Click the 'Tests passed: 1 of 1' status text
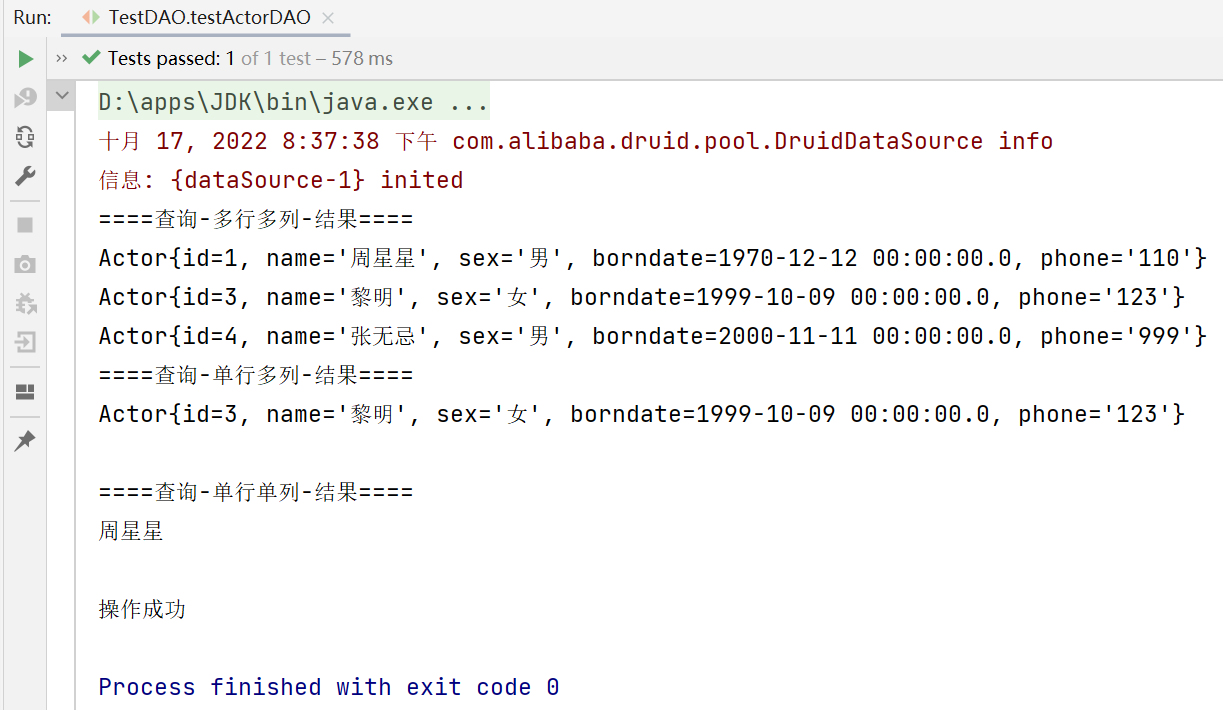Viewport: 1223px width, 710px height. click(x=172, y=58)
